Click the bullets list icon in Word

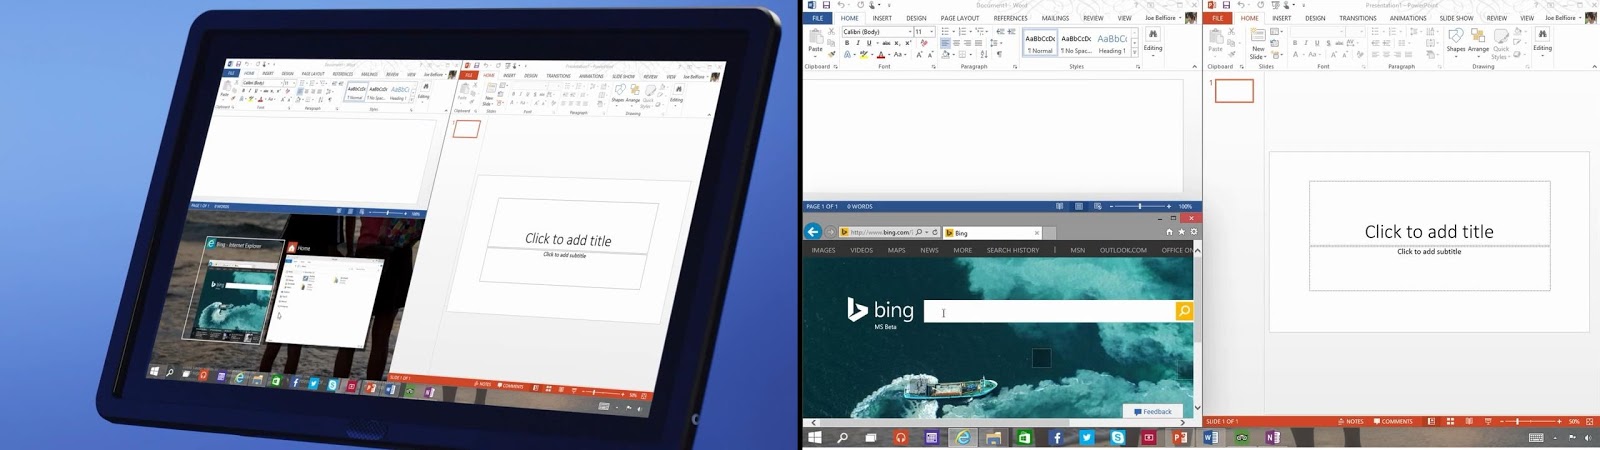(946, 32)
